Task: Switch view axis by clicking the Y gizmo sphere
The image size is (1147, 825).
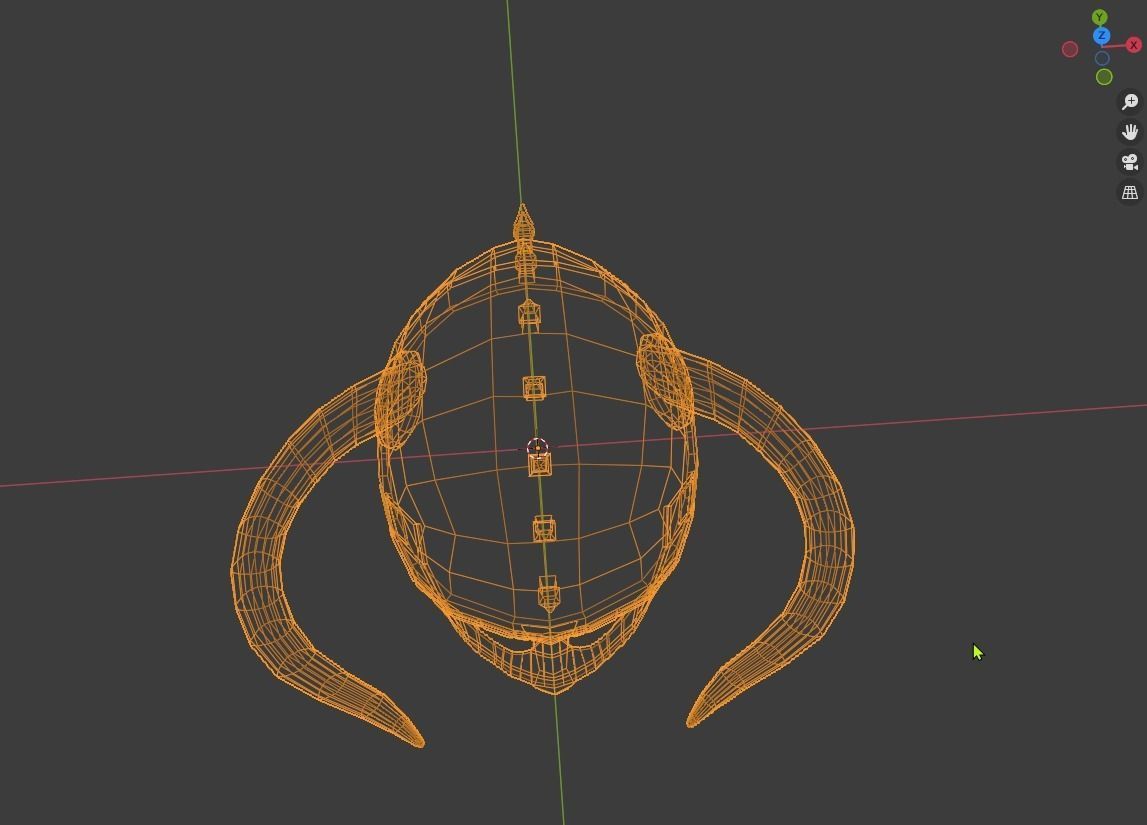Action: pos(1099,17)
